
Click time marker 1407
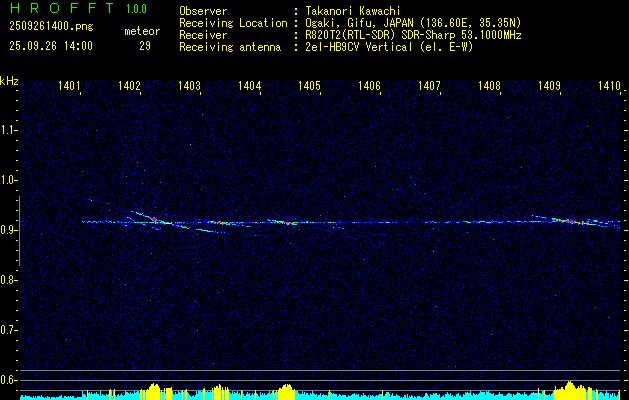429,85
